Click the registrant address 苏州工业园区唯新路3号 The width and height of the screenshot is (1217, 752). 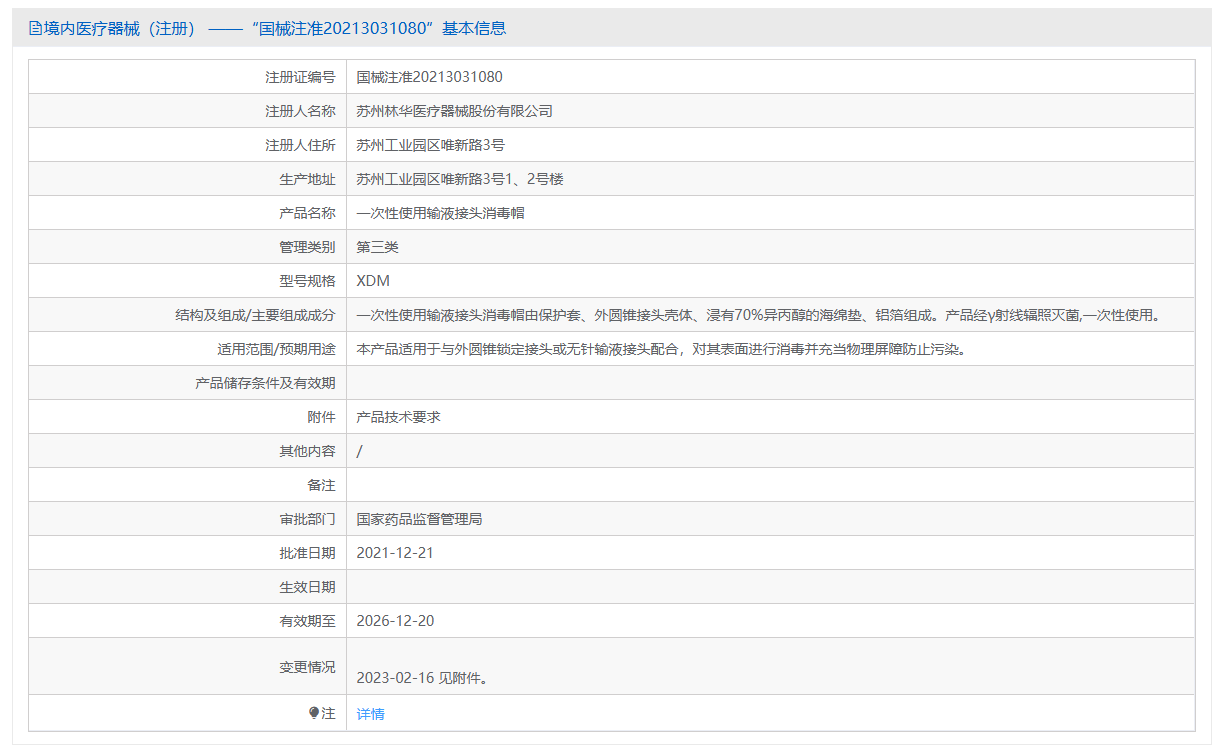[431, 145]
